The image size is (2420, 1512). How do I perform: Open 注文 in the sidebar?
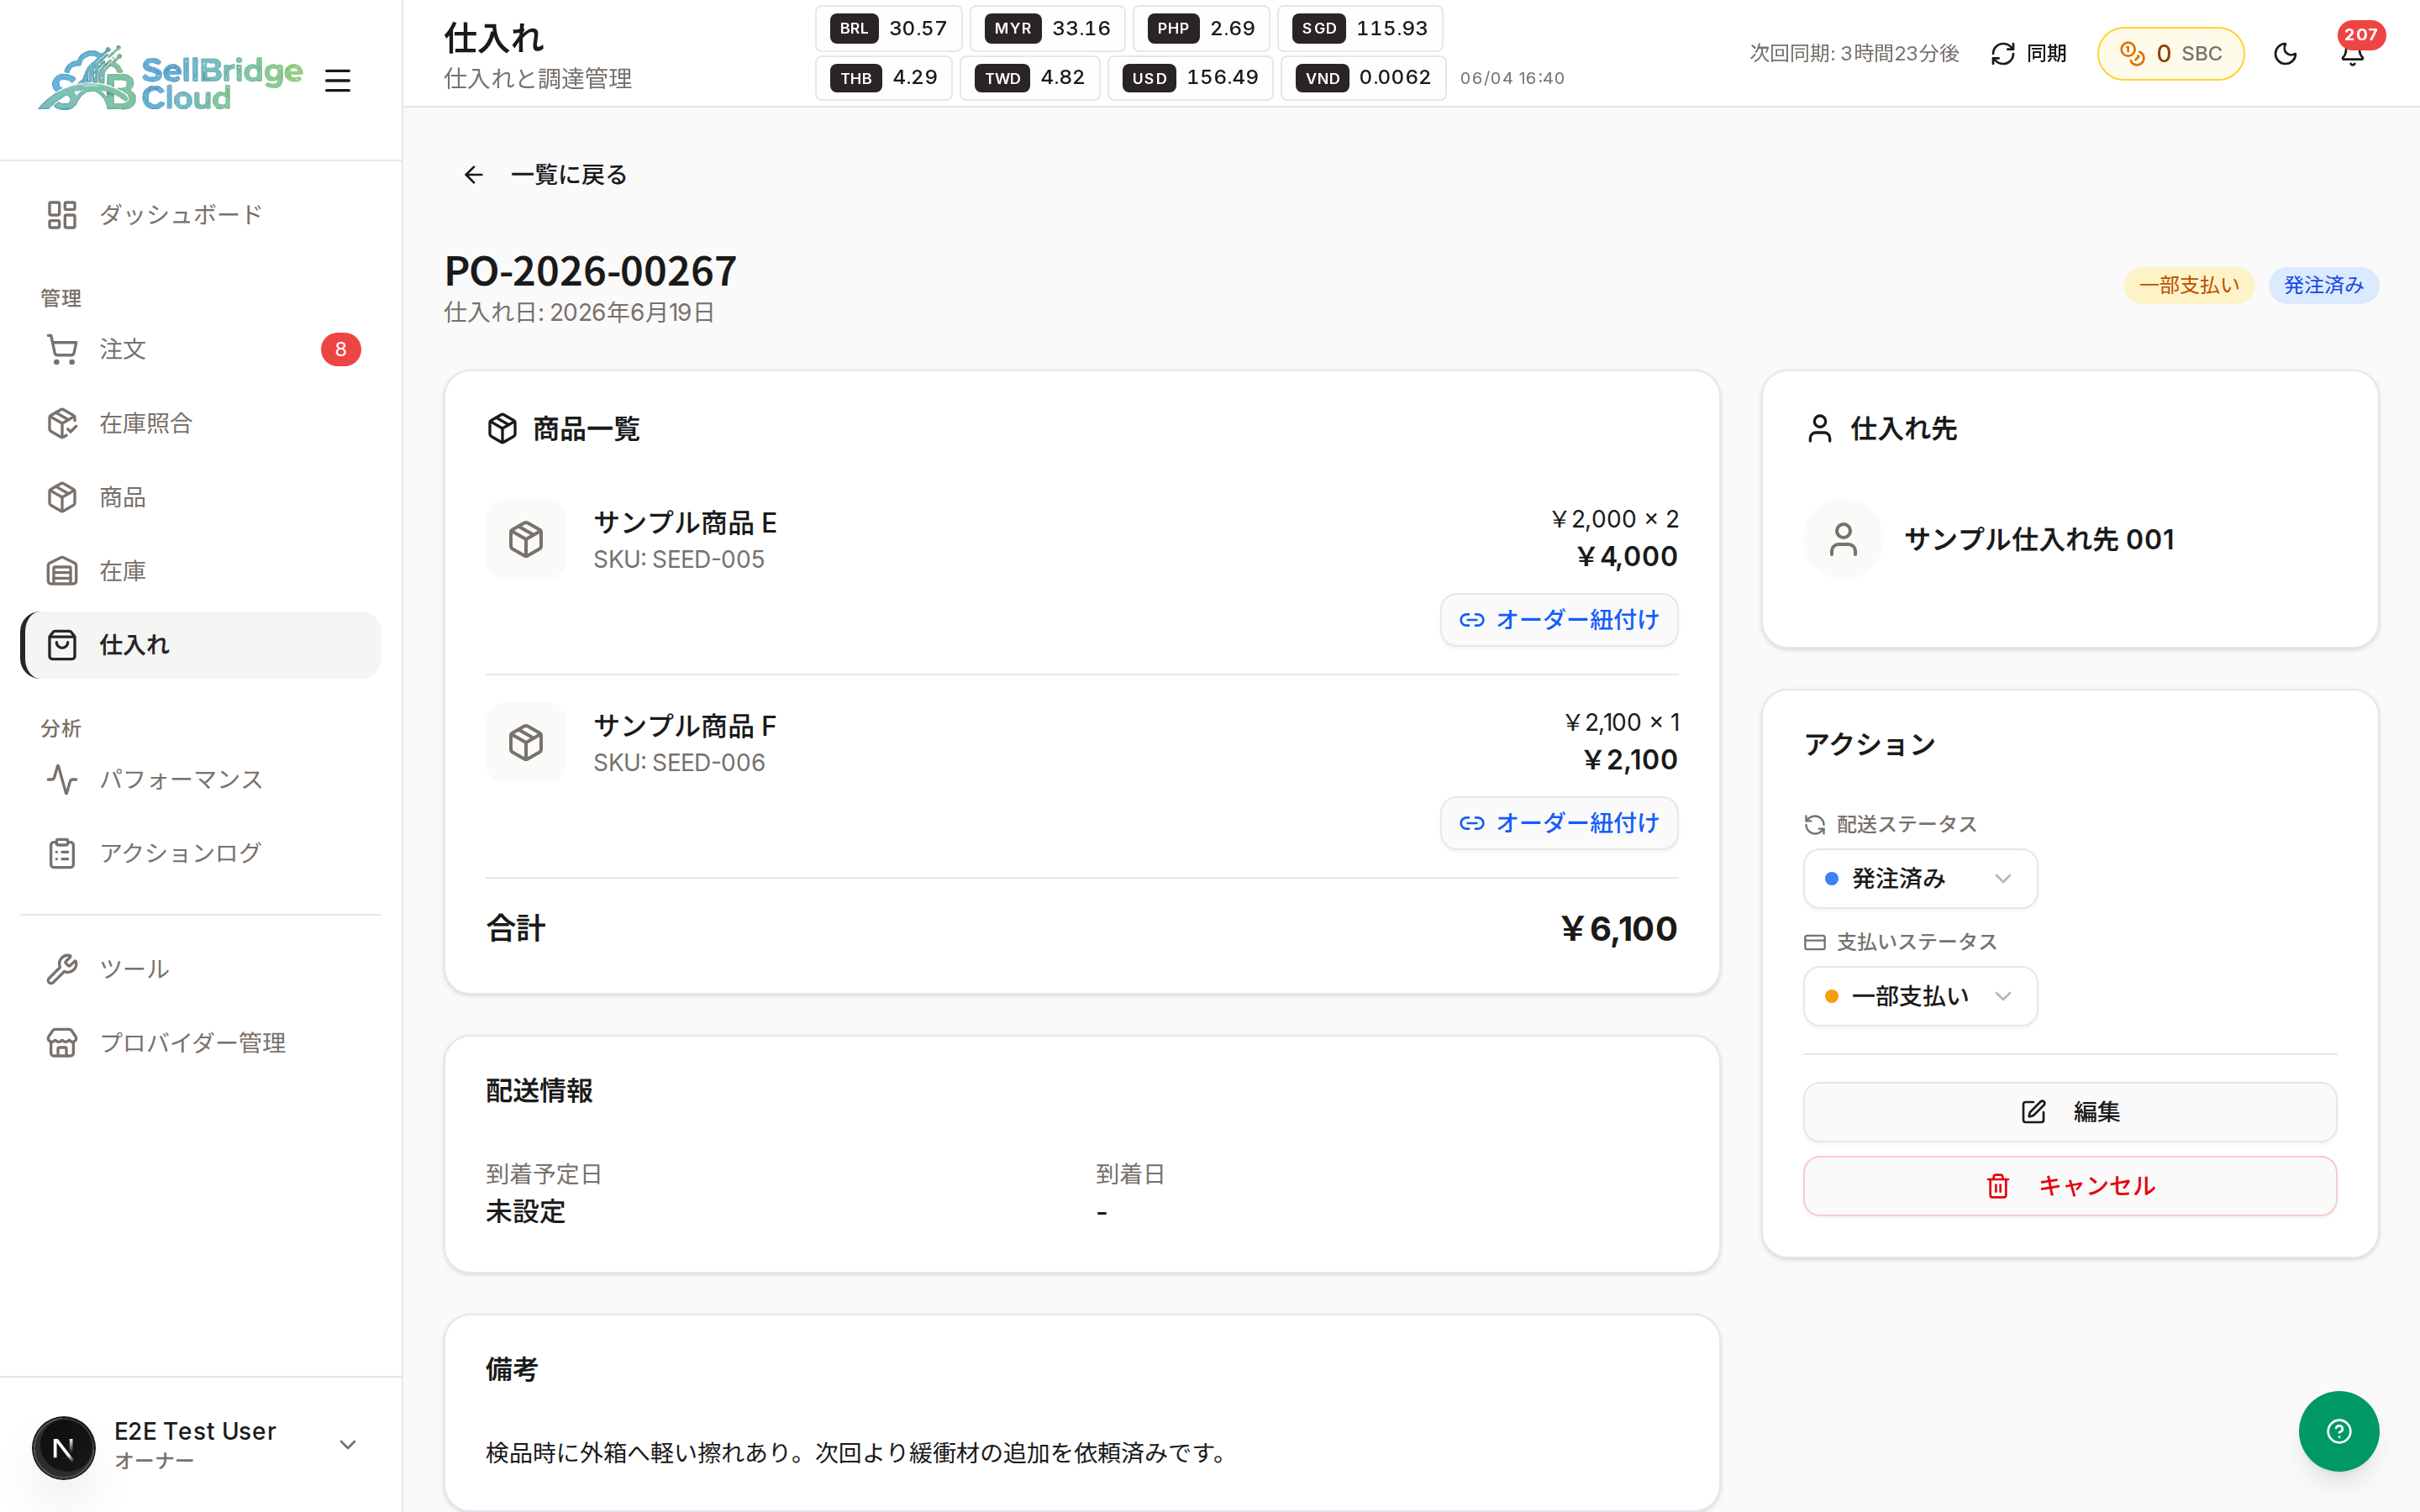(x=200, y=349)
